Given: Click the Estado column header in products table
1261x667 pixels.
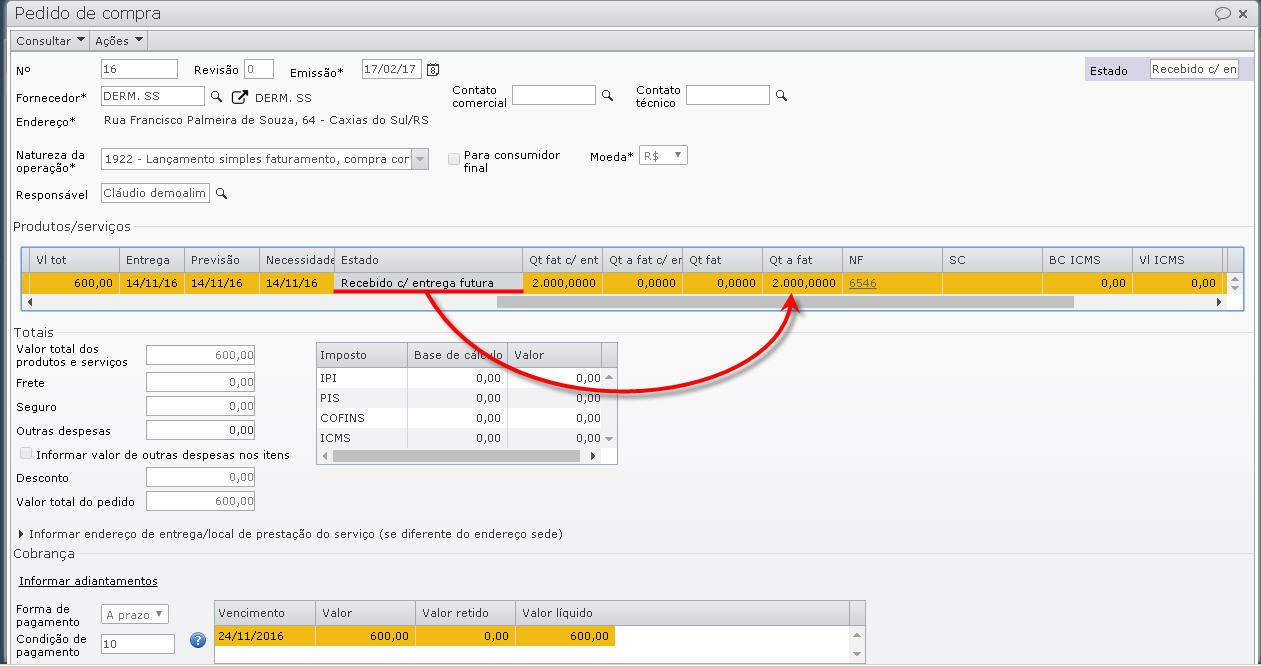Looking at the screenshot, I should point(428,260).
